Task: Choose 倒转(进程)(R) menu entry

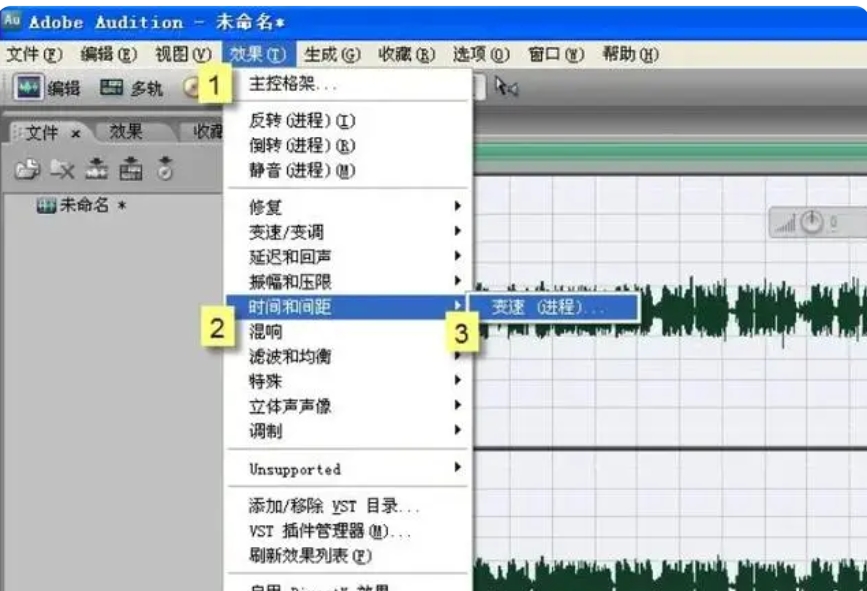Action: tap(348, 145)
